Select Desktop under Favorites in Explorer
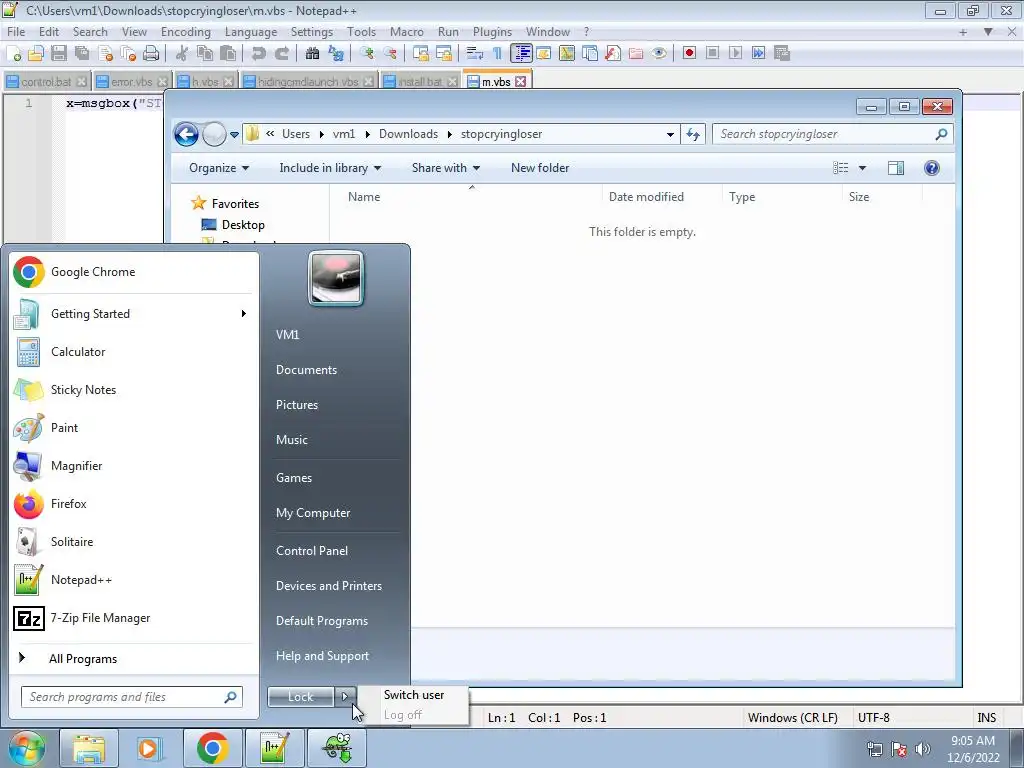This screenshot has height=768, width=1024. point(243,225)
